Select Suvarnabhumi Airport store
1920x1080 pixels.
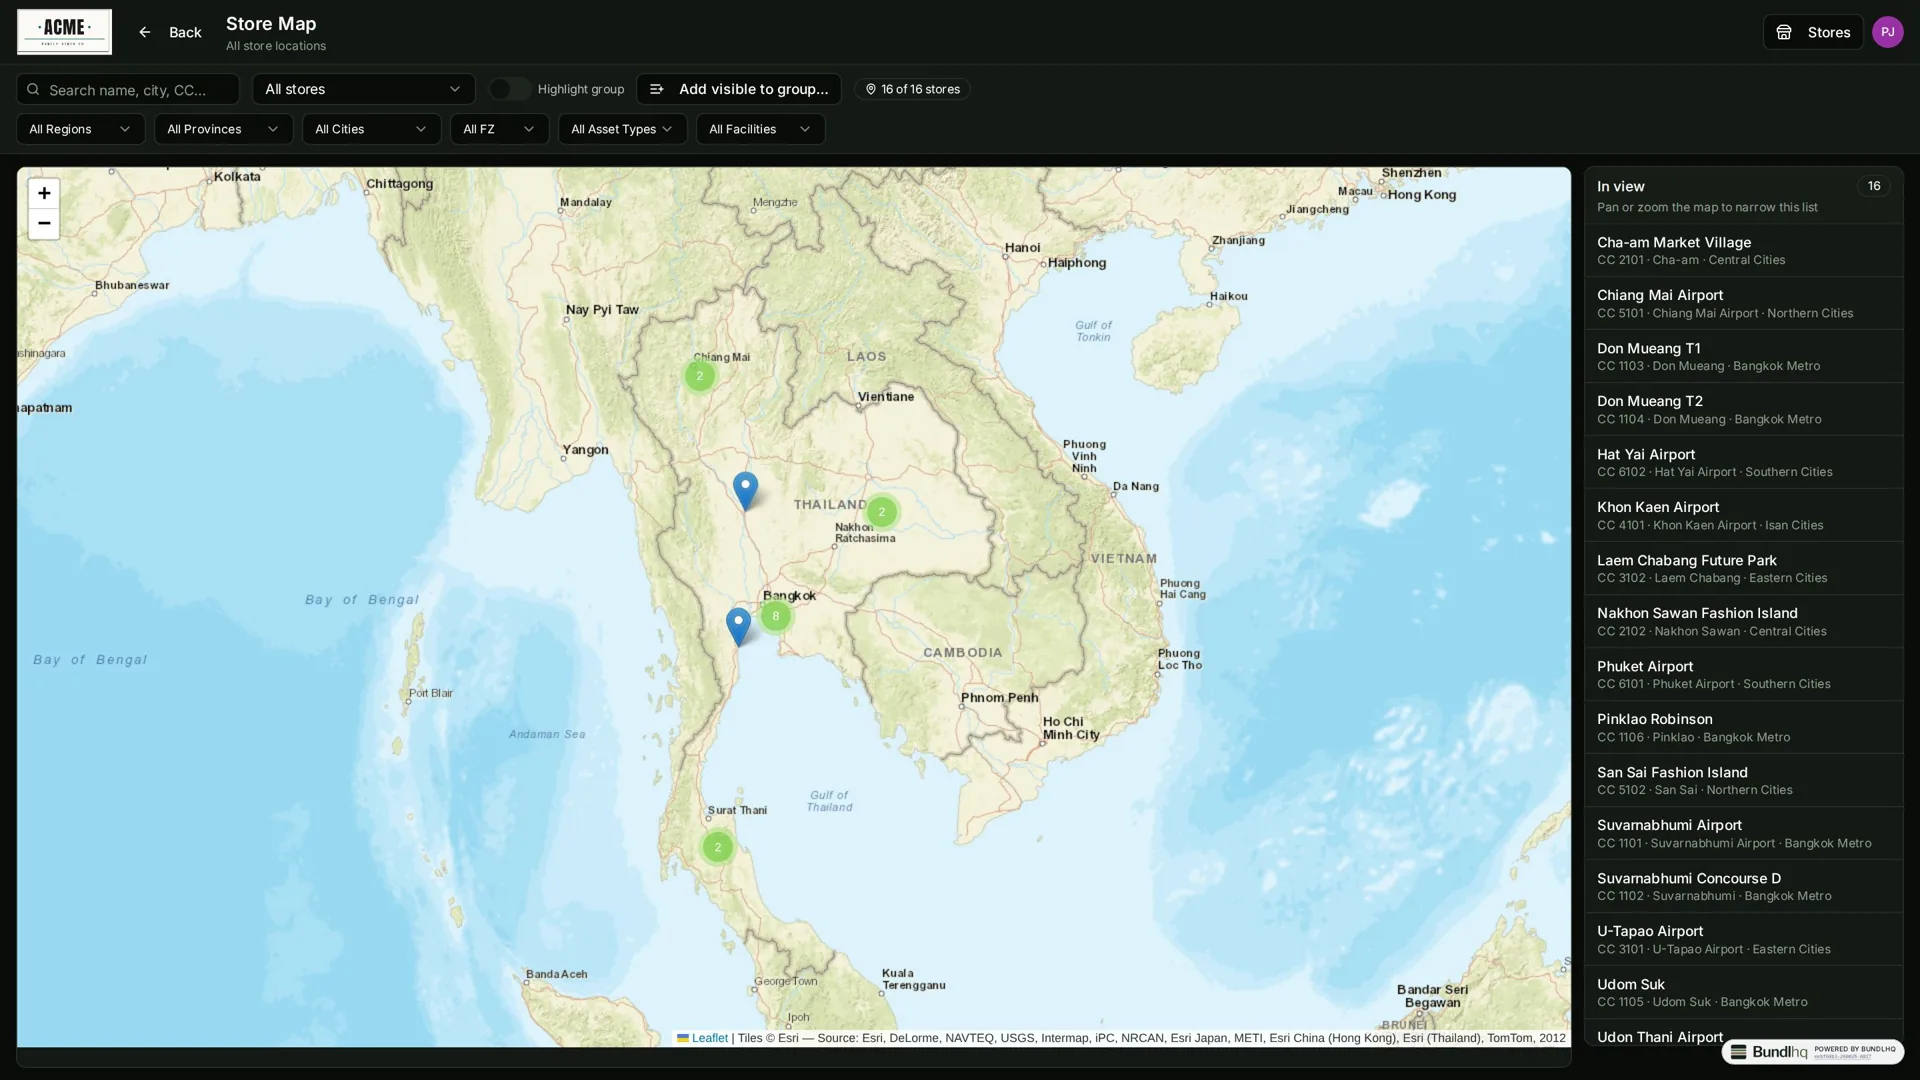(x=1743, y=833)
